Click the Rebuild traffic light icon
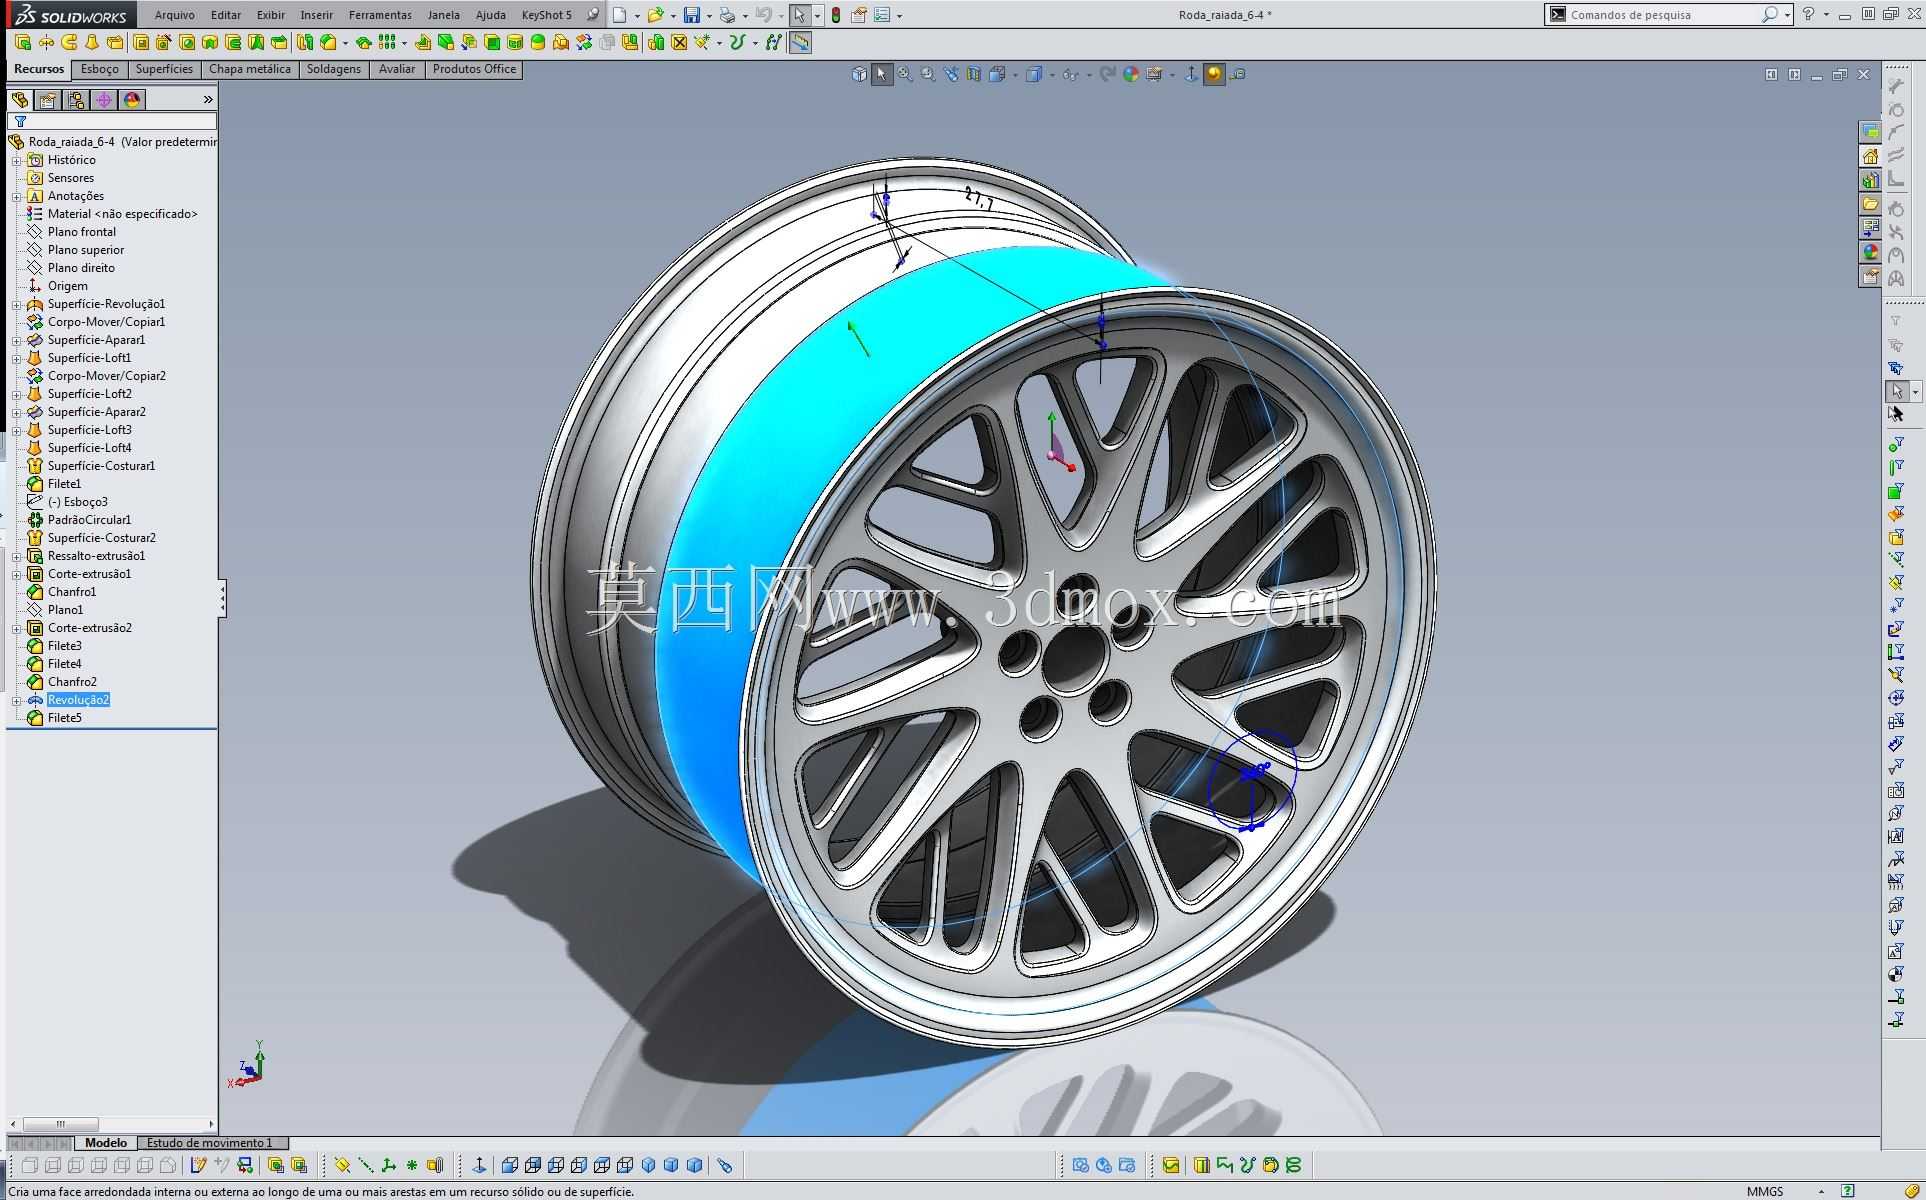 [836, 15]
